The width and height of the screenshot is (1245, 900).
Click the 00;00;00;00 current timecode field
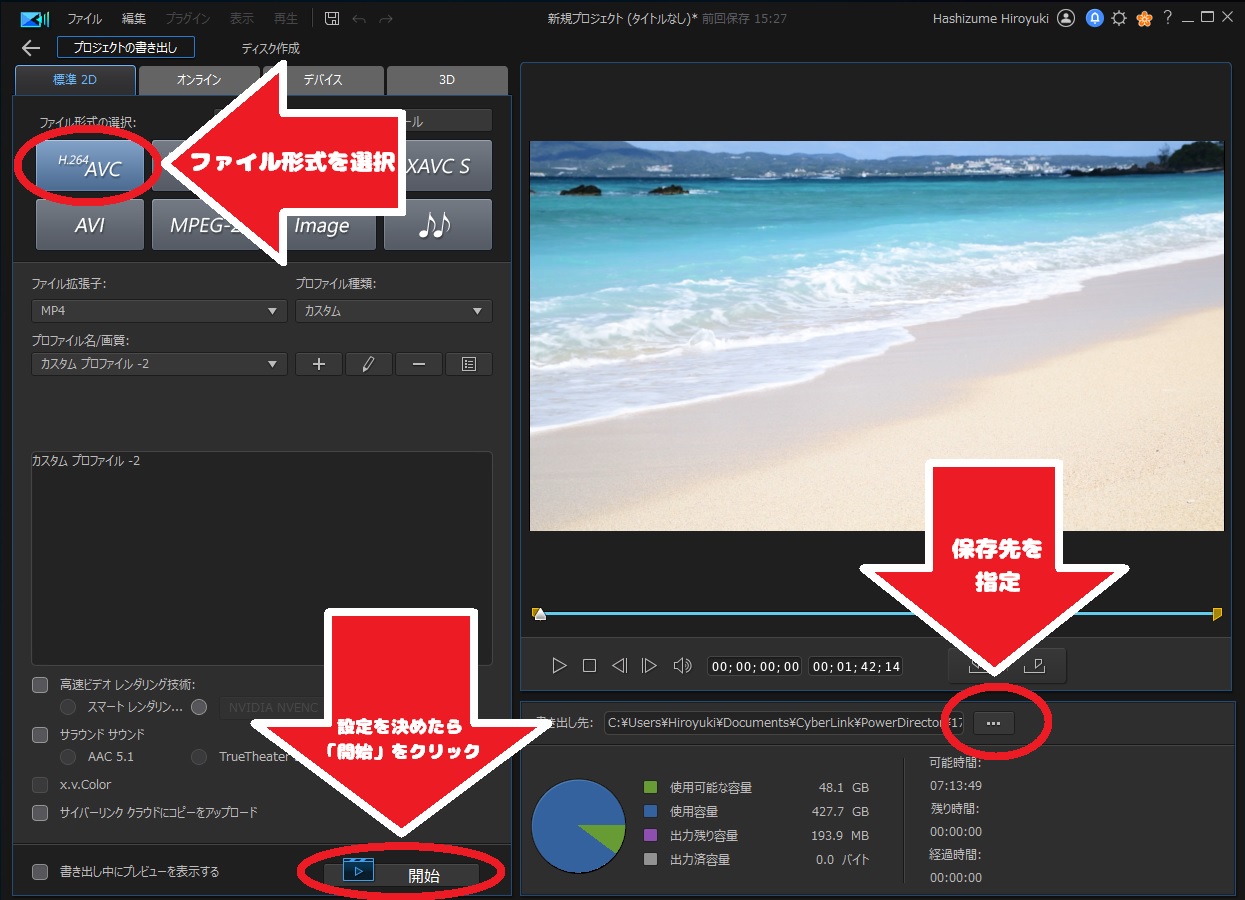coord(755,666)
